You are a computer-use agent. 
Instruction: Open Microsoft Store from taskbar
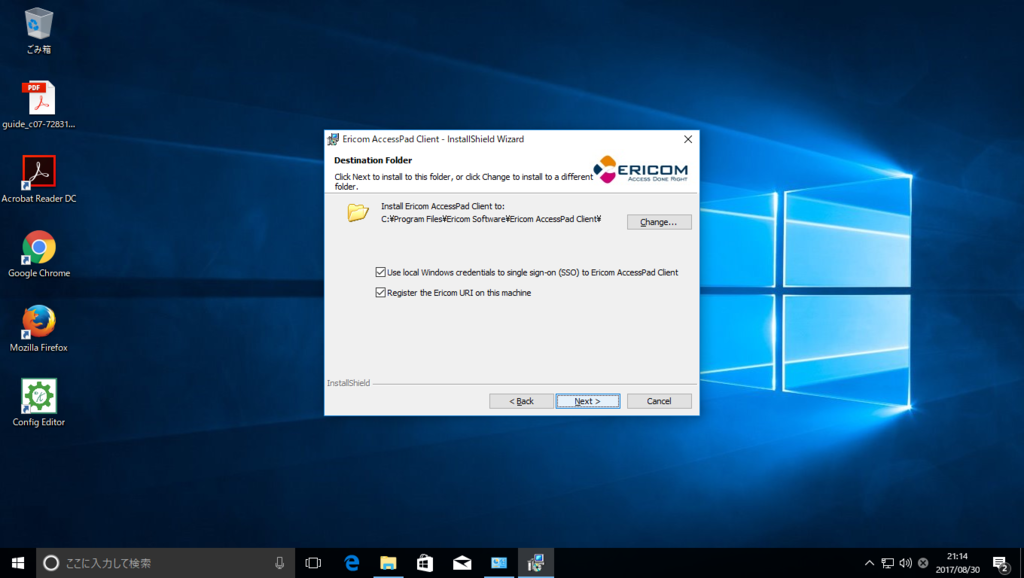pyautogui.click(x=425, y=563)
